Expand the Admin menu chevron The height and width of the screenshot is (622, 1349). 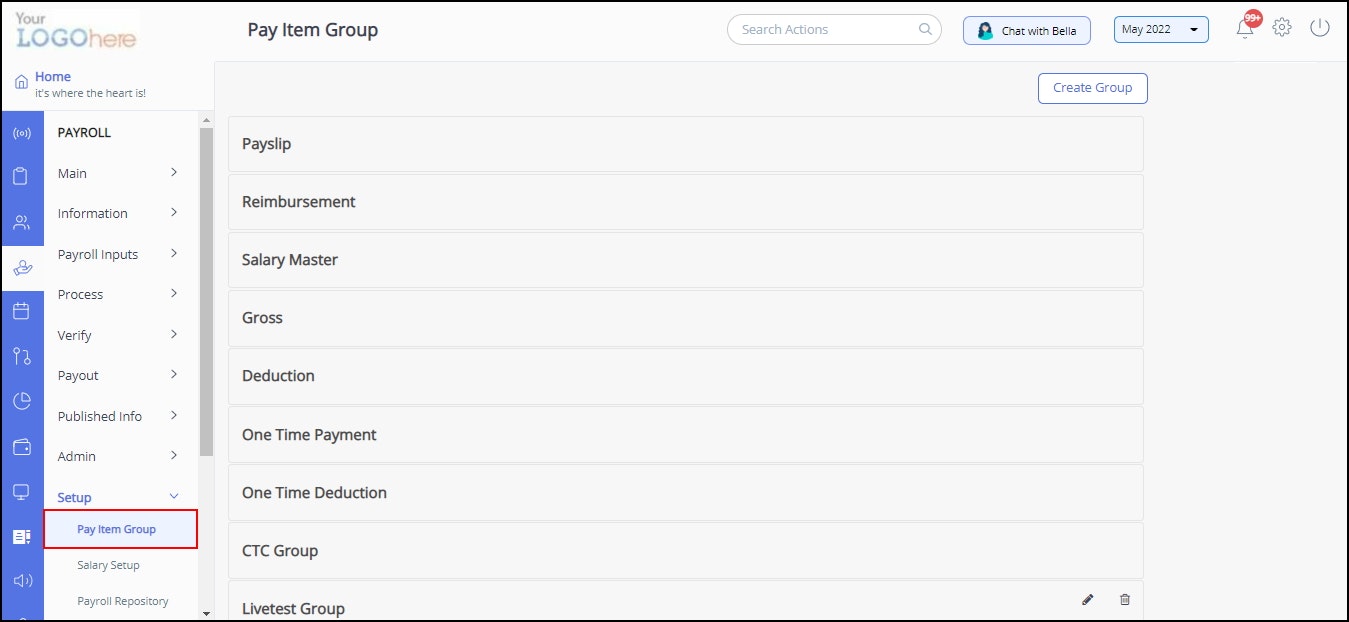[x=174, y=455]
